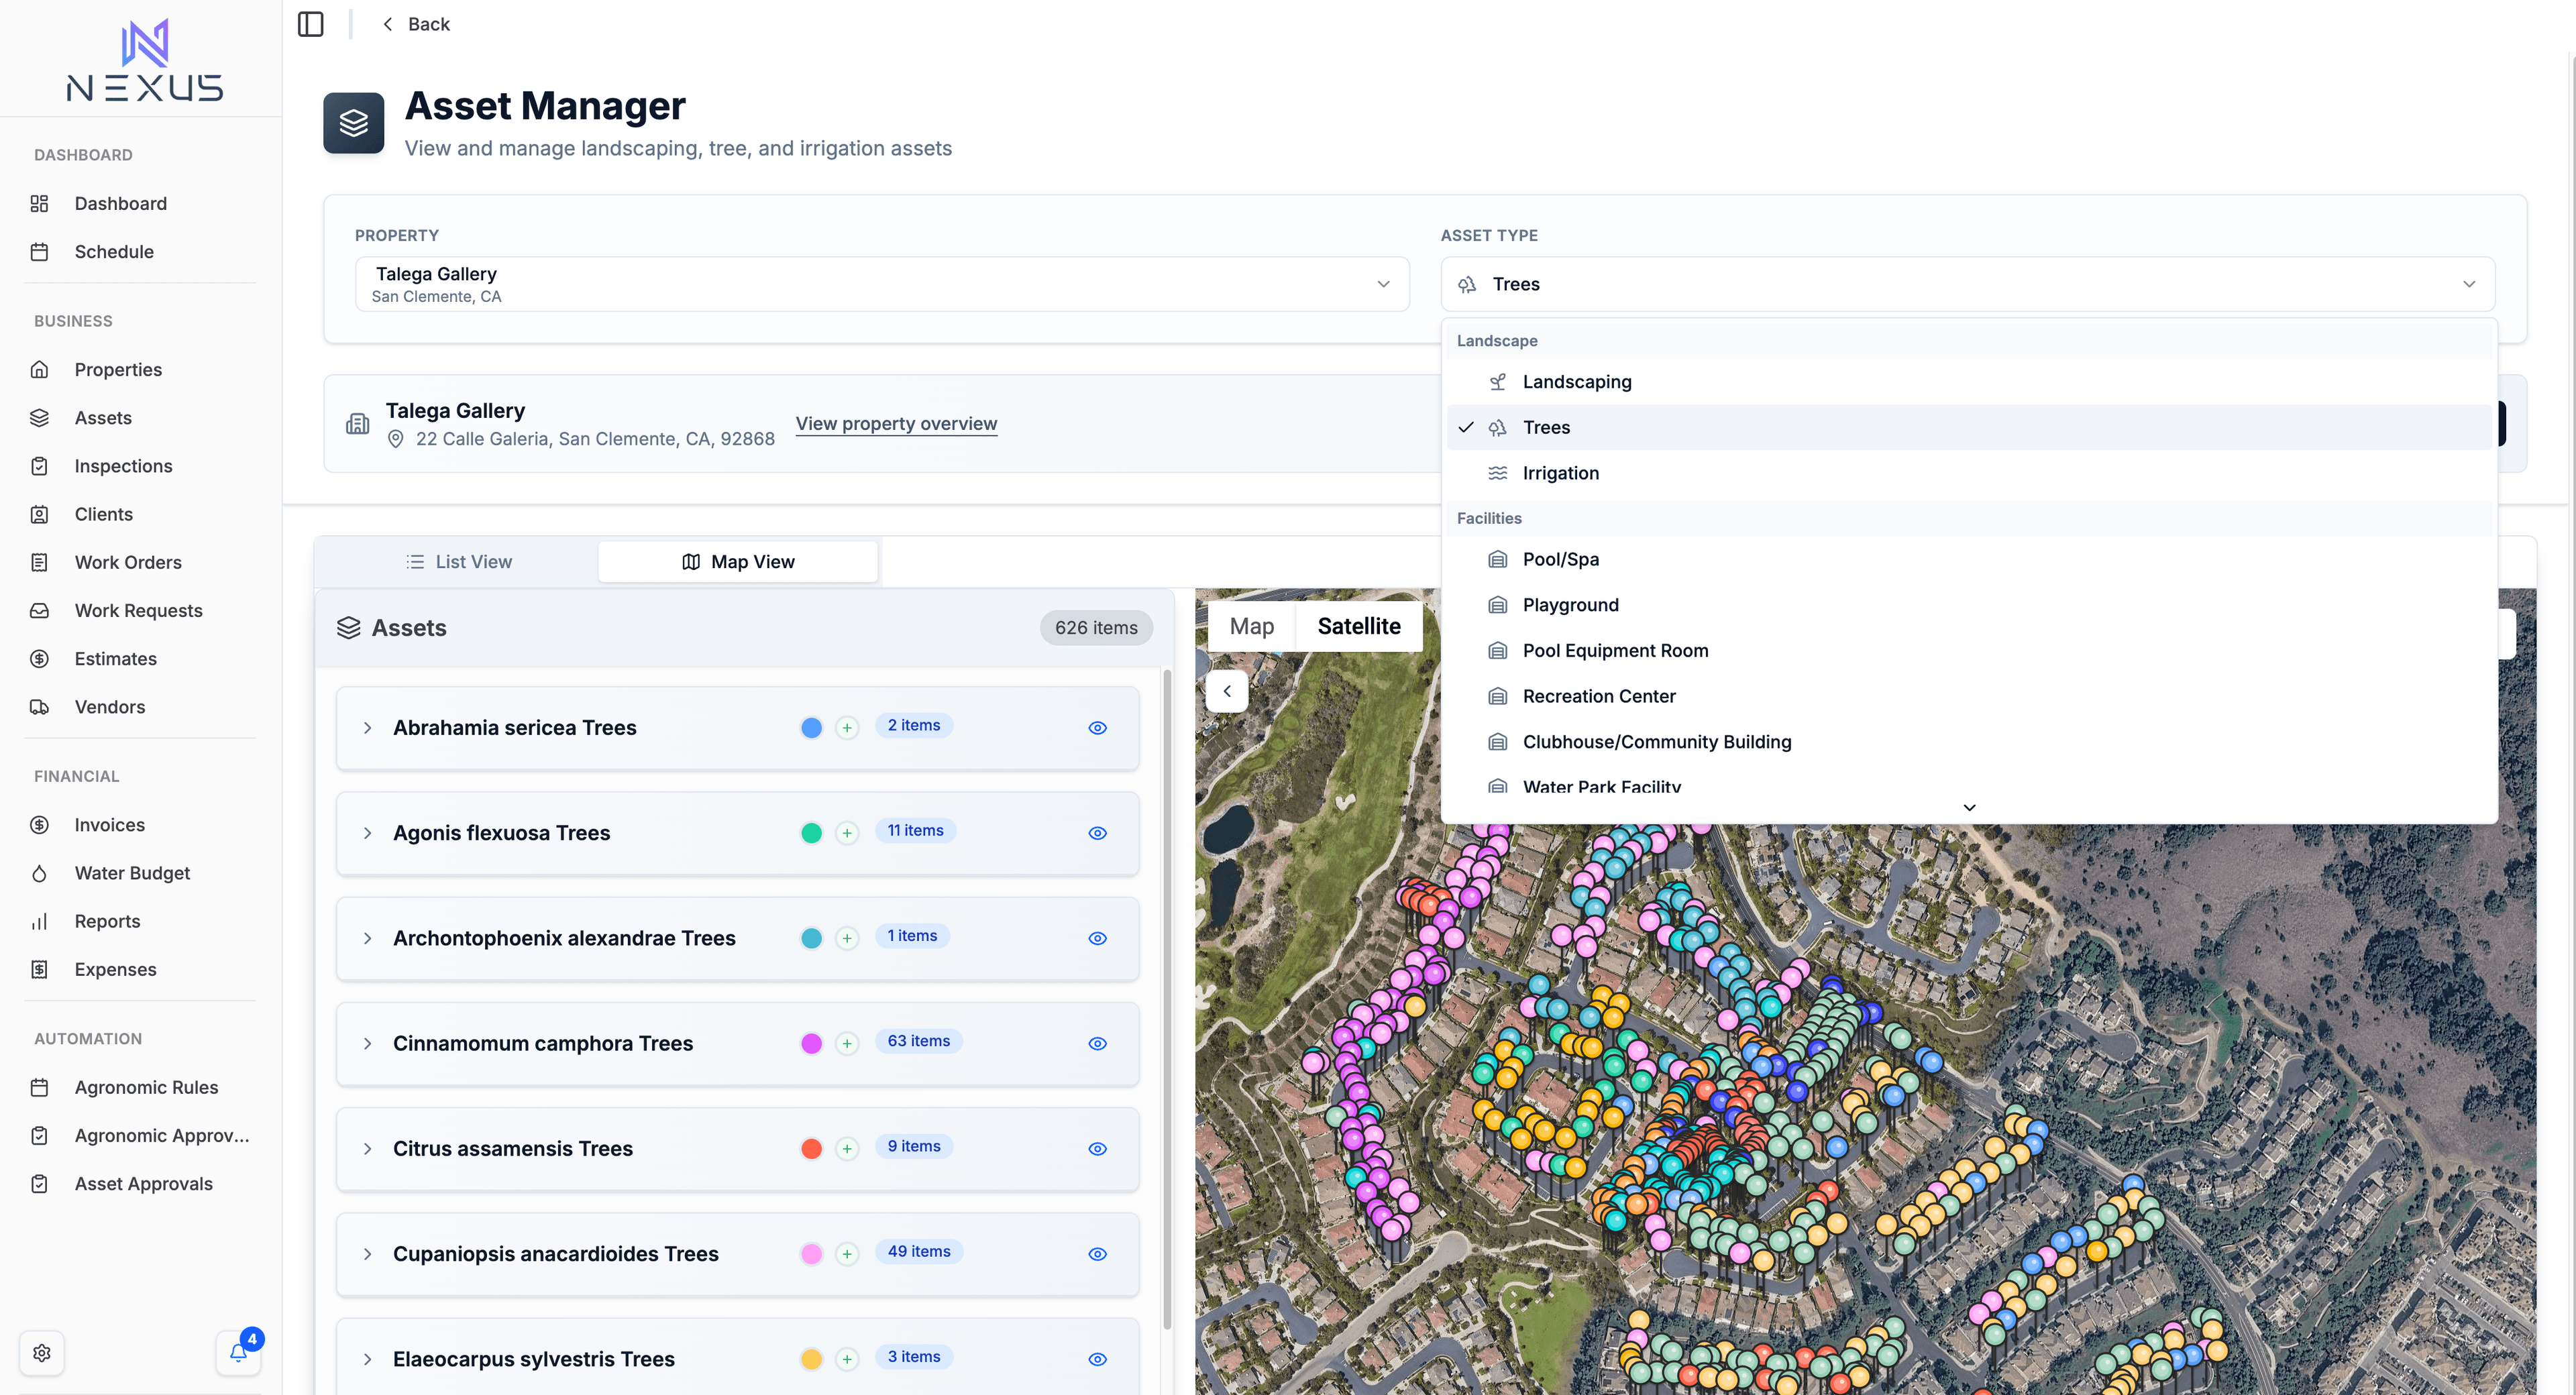Image resolution: width=2576 pixels, height=1395 pixels.
Task: Click the pink color swatch for Cupaniopsis anacardioides
Action: (x=811, y=1253)
